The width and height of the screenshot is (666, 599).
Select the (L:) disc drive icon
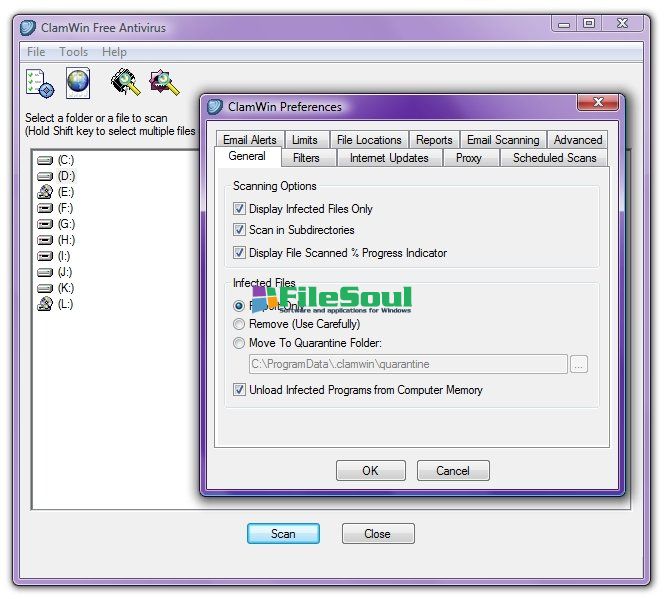click(45, 304)
